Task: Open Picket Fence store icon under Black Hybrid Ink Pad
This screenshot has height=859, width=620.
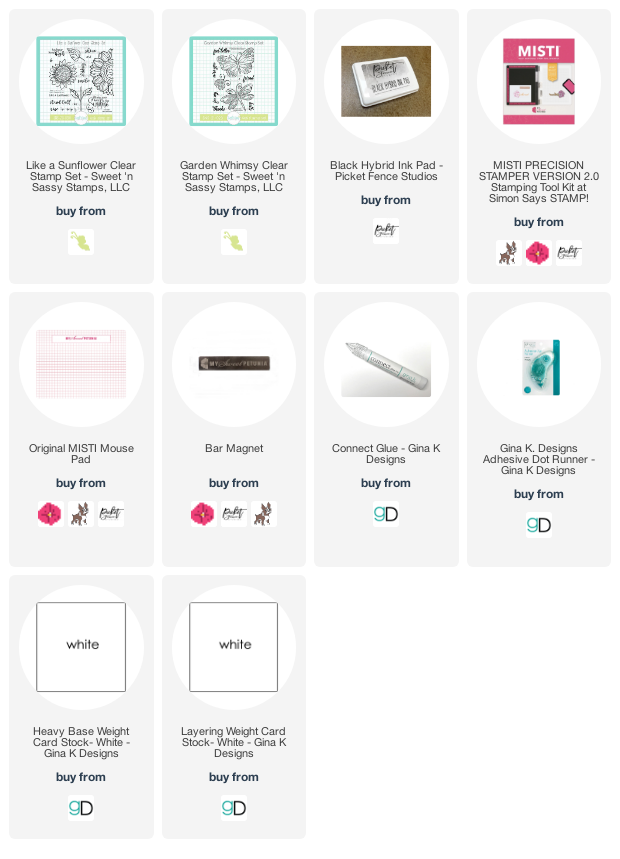Action: (x=386, y=231)
